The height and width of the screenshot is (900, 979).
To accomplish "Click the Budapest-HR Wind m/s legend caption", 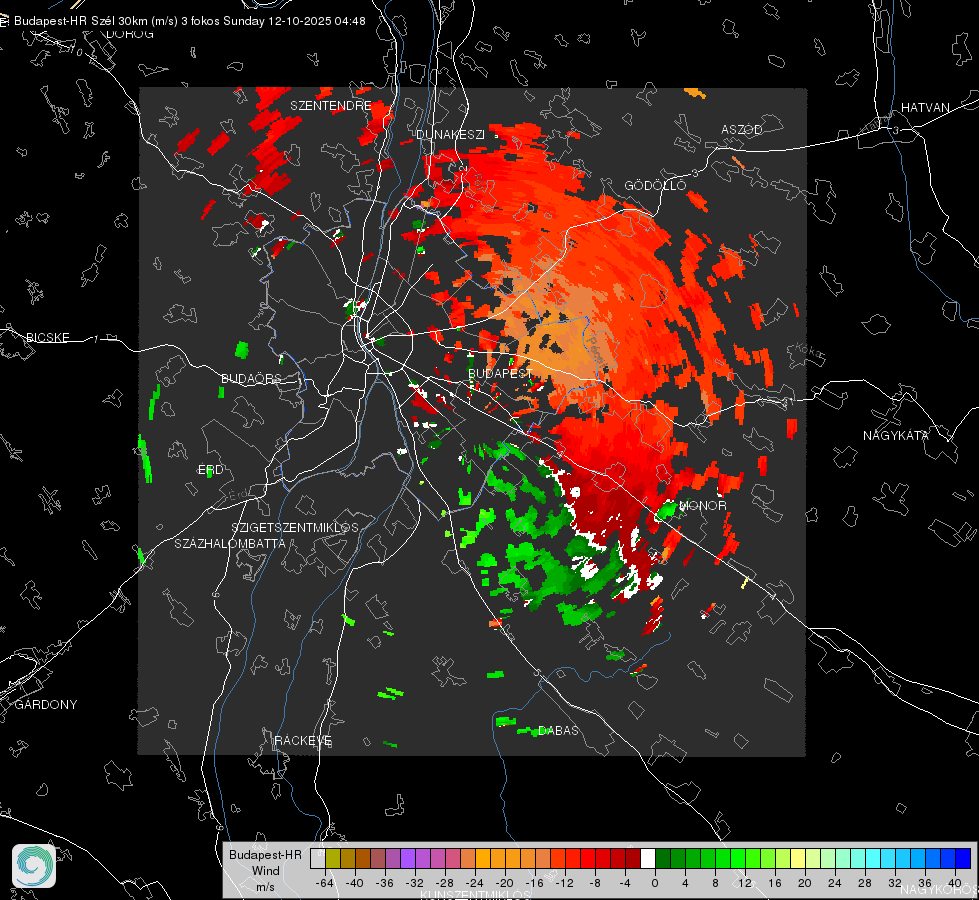I will coord(265,871).
